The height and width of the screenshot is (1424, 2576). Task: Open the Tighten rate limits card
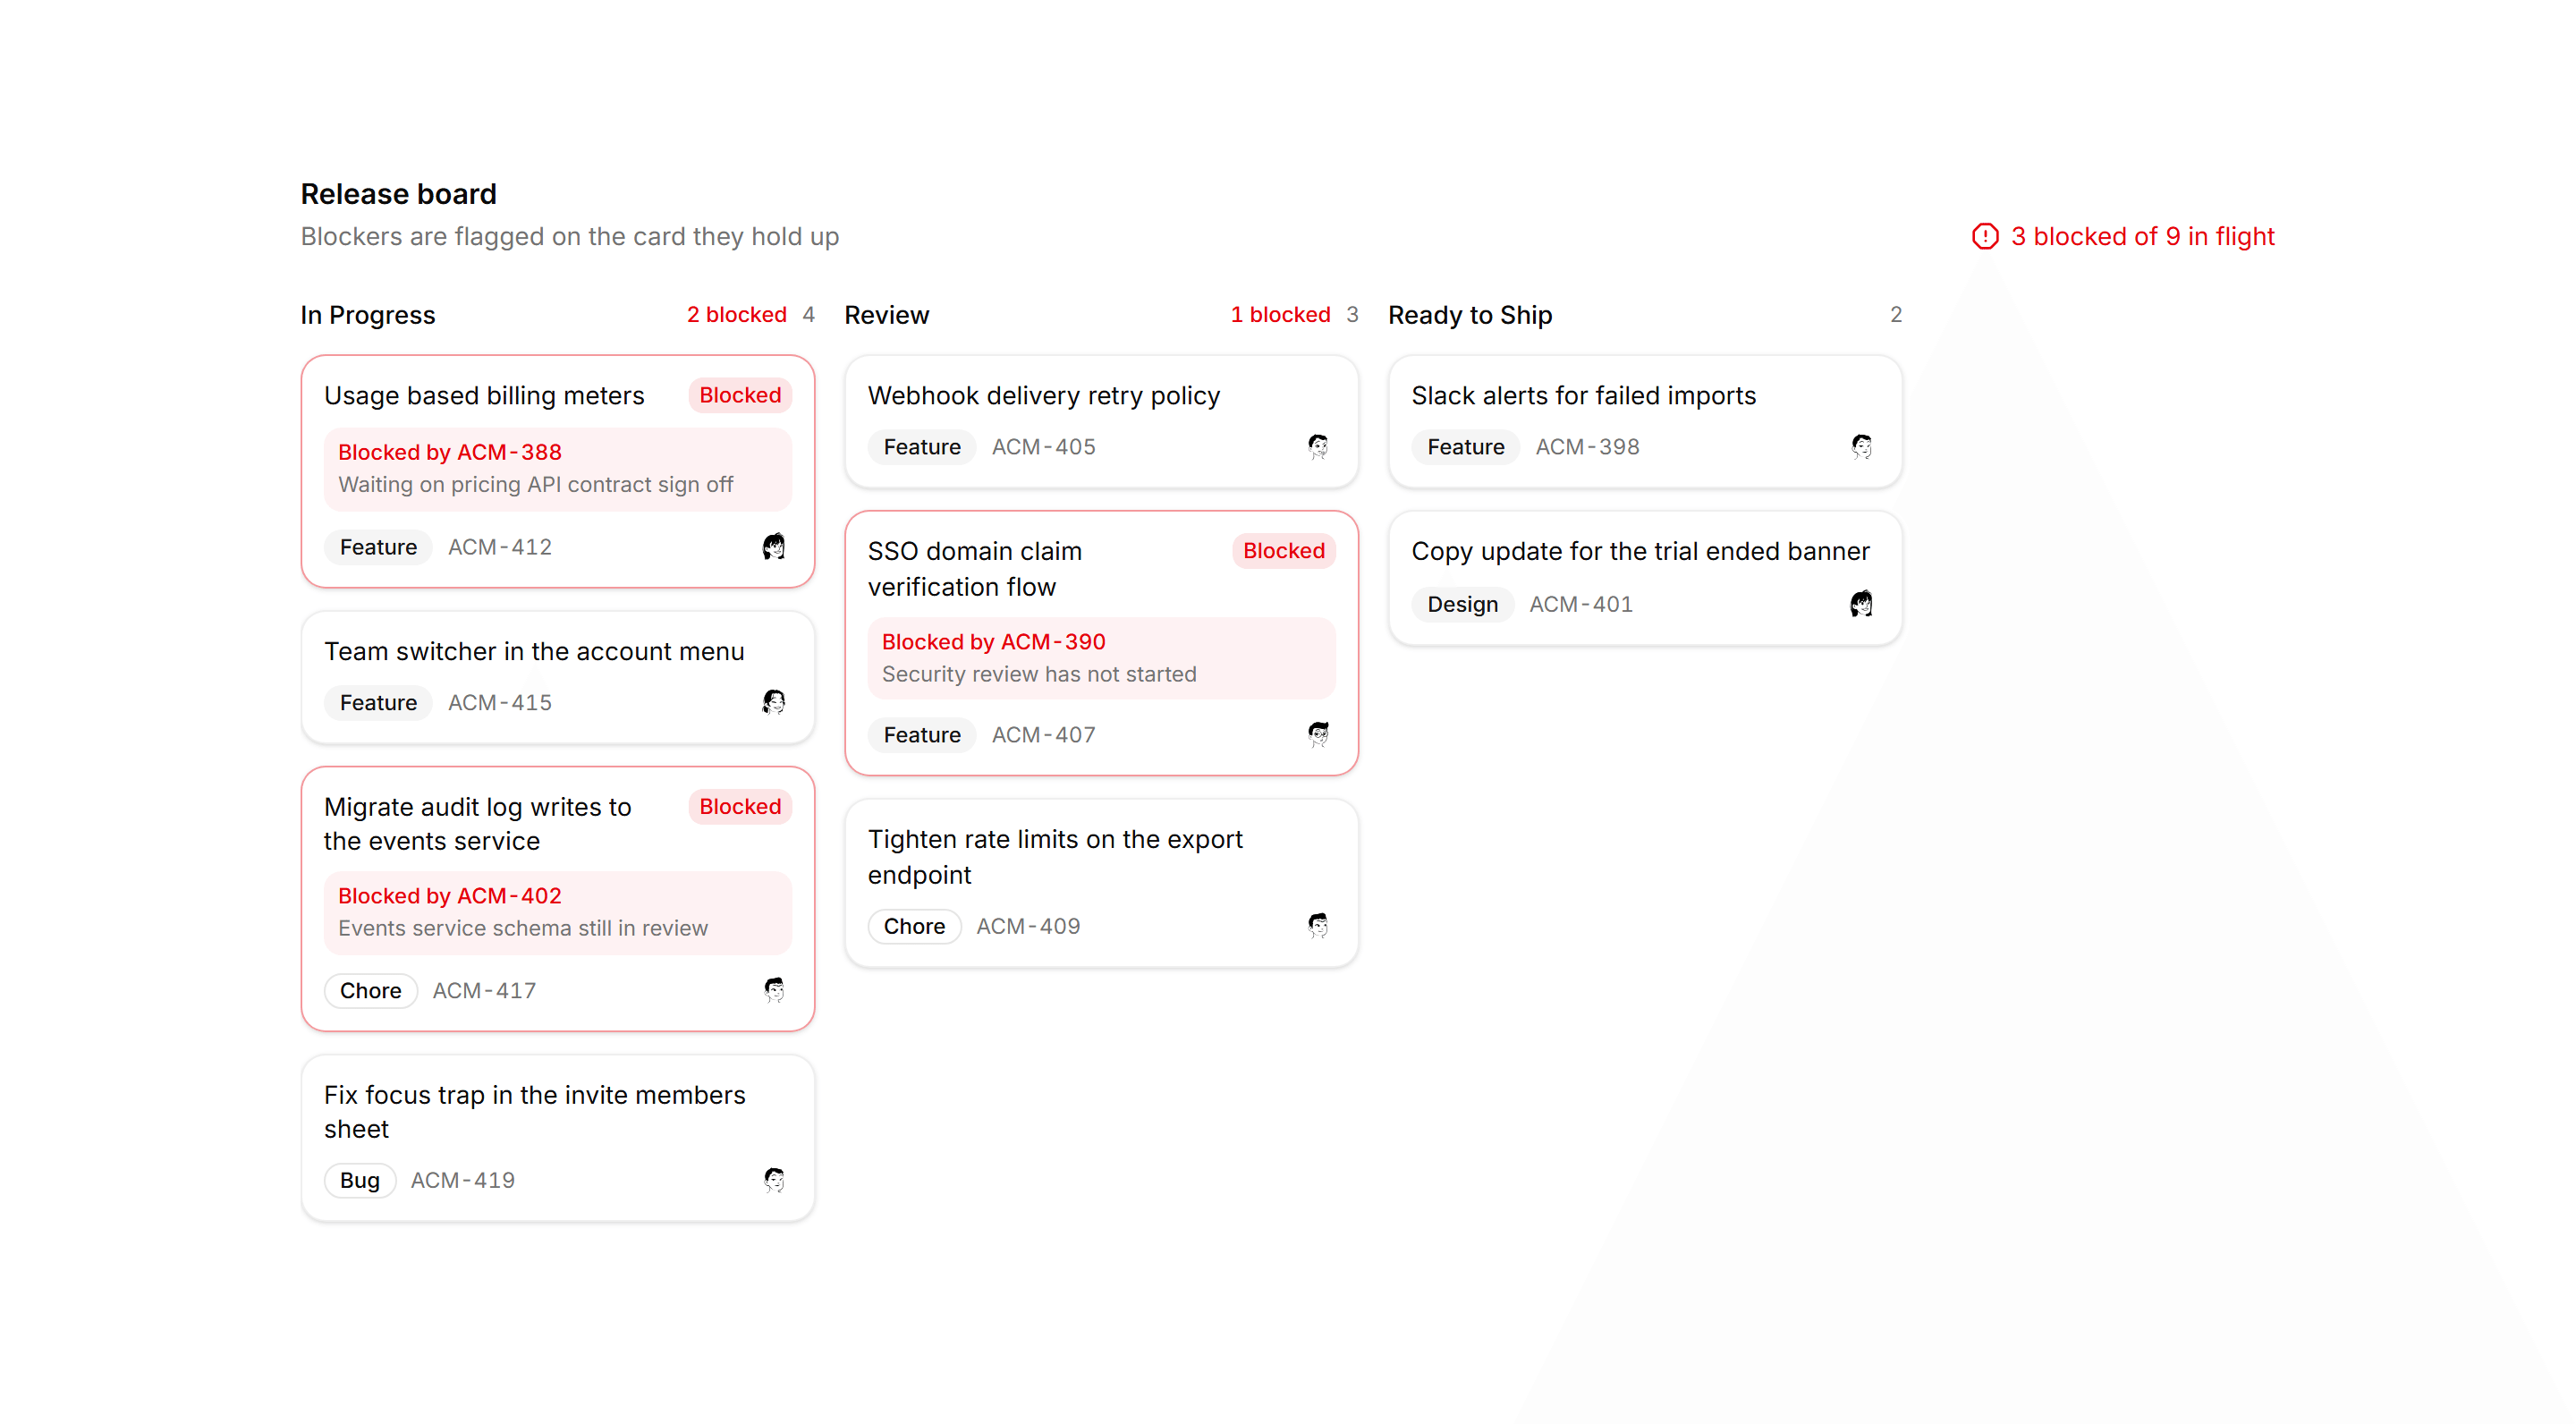1101,883
